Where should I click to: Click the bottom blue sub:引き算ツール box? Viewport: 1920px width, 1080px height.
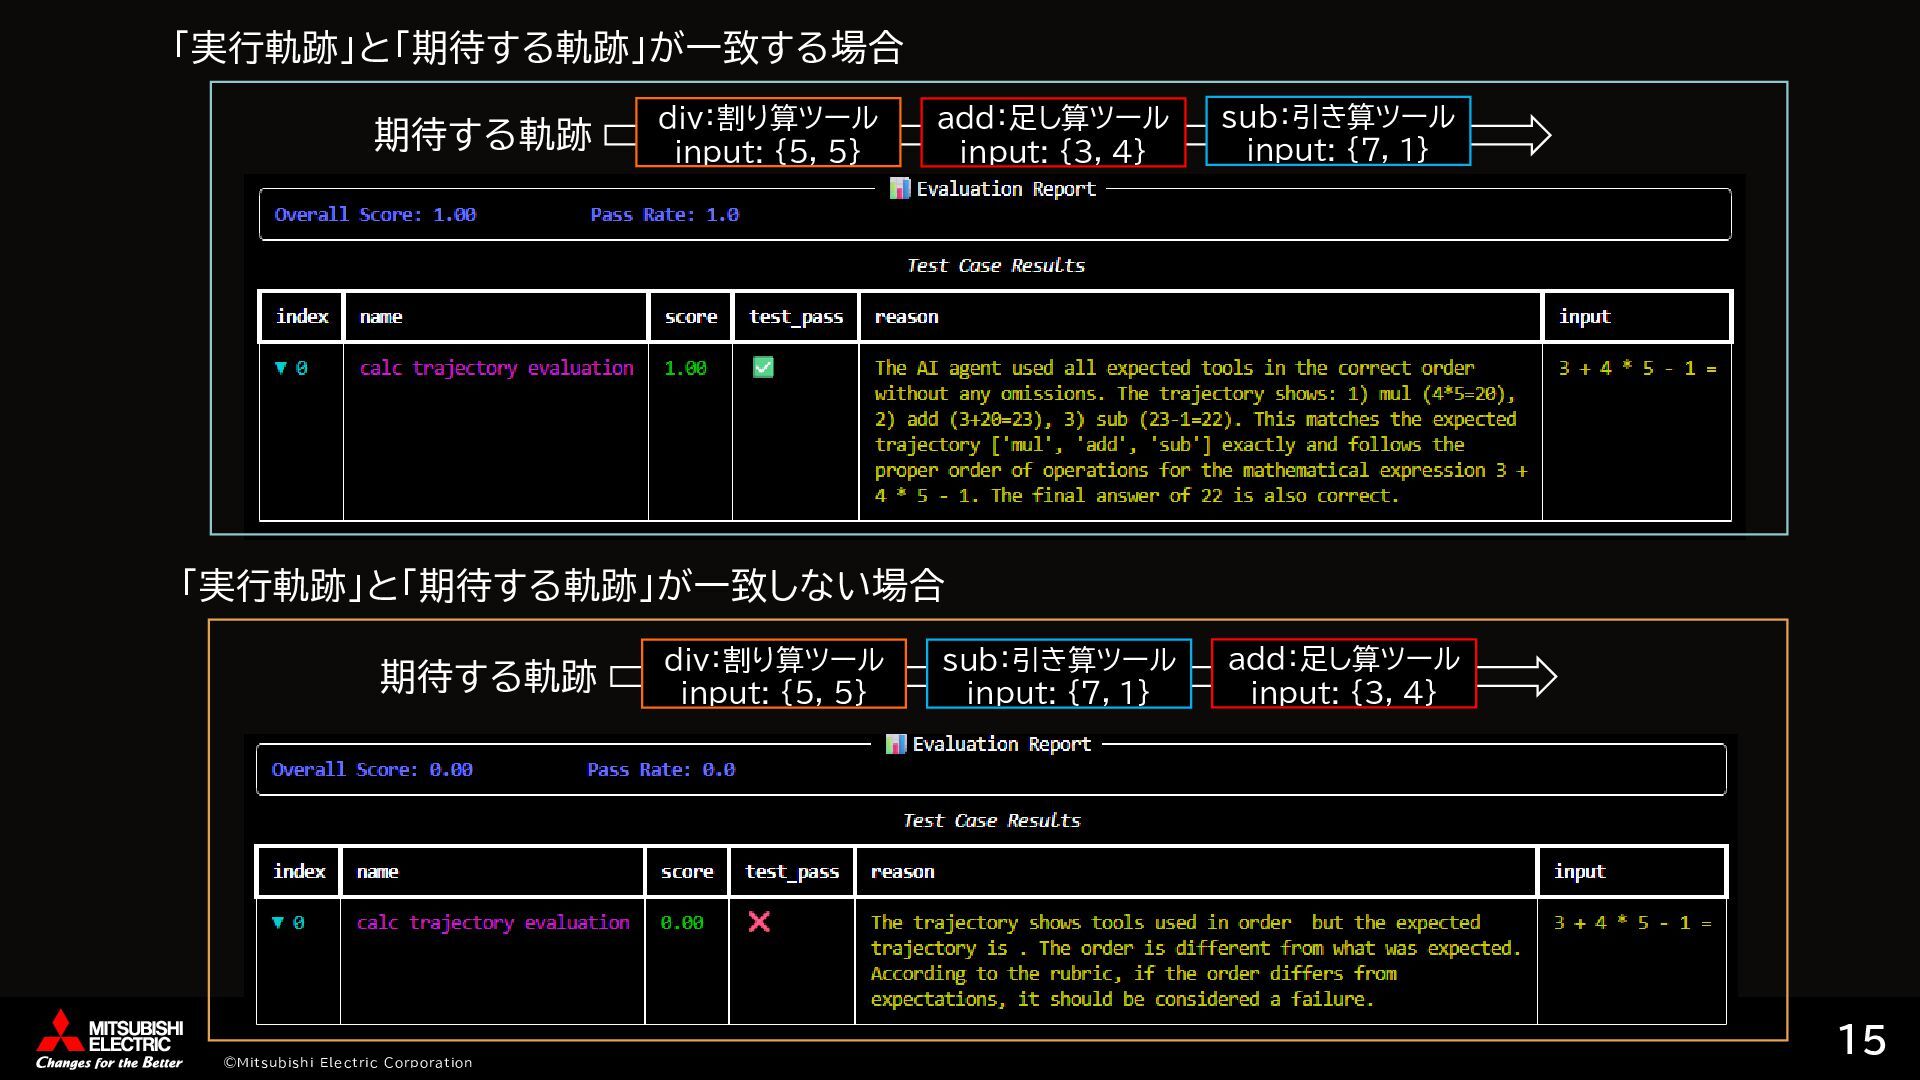pyautogui.click(x=1058, y=674)
